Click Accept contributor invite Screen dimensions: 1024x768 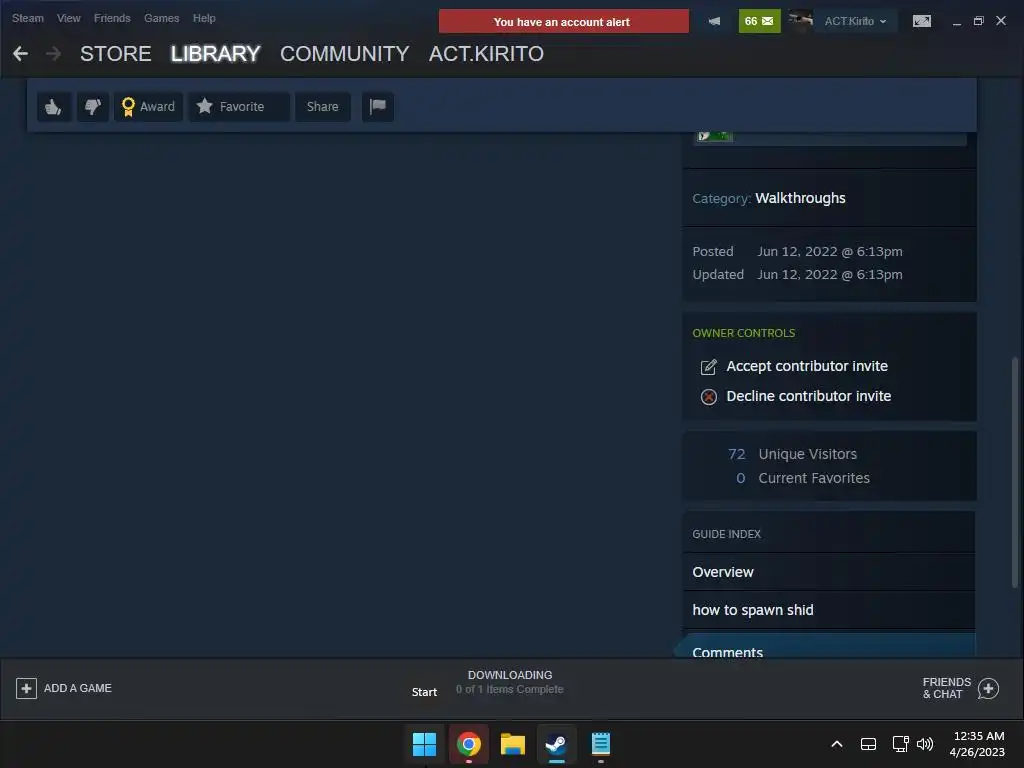[x=807, y=366]
